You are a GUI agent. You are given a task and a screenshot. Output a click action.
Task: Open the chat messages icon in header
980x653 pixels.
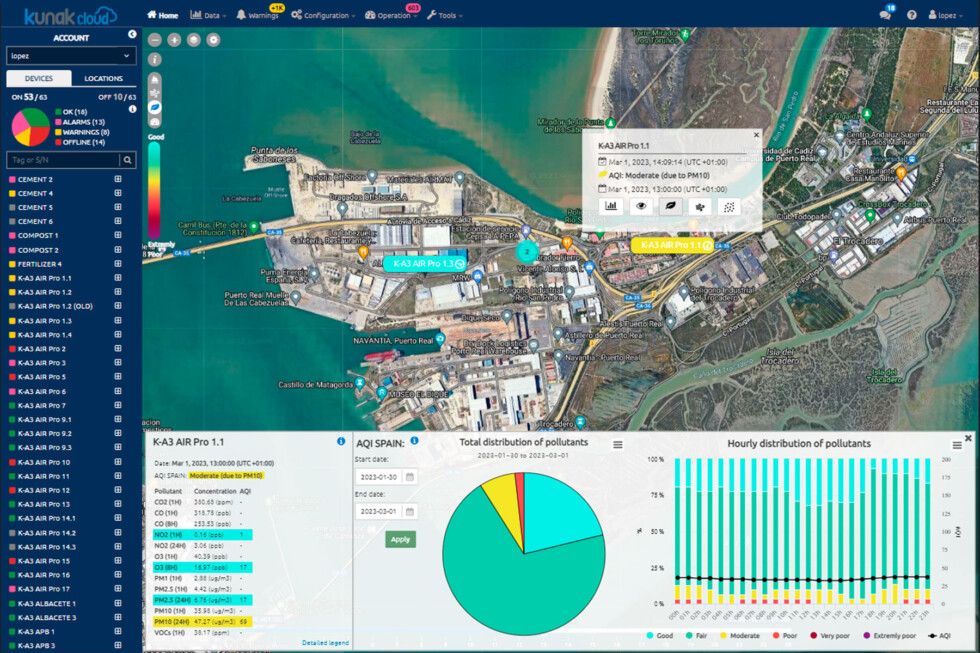[886, 14]
